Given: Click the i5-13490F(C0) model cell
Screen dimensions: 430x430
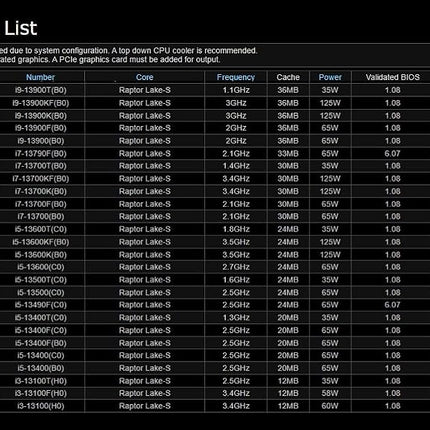Looking at the screenshot, I should coord(41,305).
